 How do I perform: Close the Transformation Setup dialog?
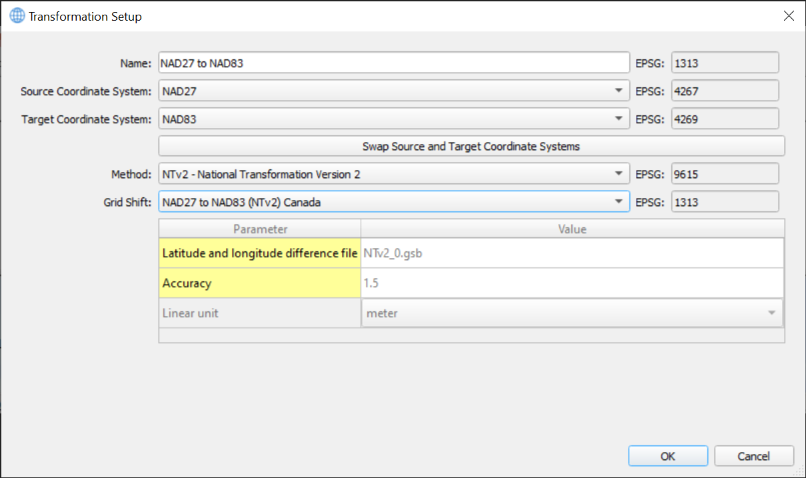[x=789, y=16]
